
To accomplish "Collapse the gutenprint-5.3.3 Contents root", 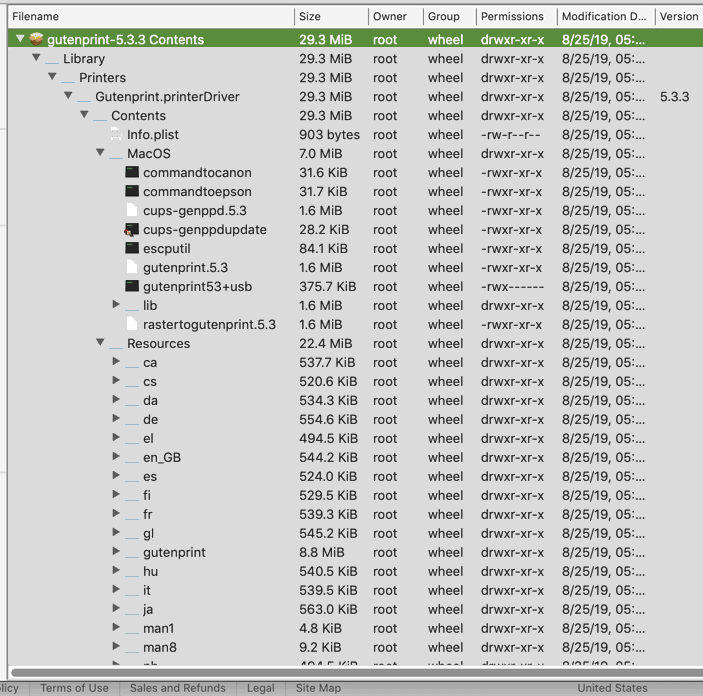I will tap(20, 39).
